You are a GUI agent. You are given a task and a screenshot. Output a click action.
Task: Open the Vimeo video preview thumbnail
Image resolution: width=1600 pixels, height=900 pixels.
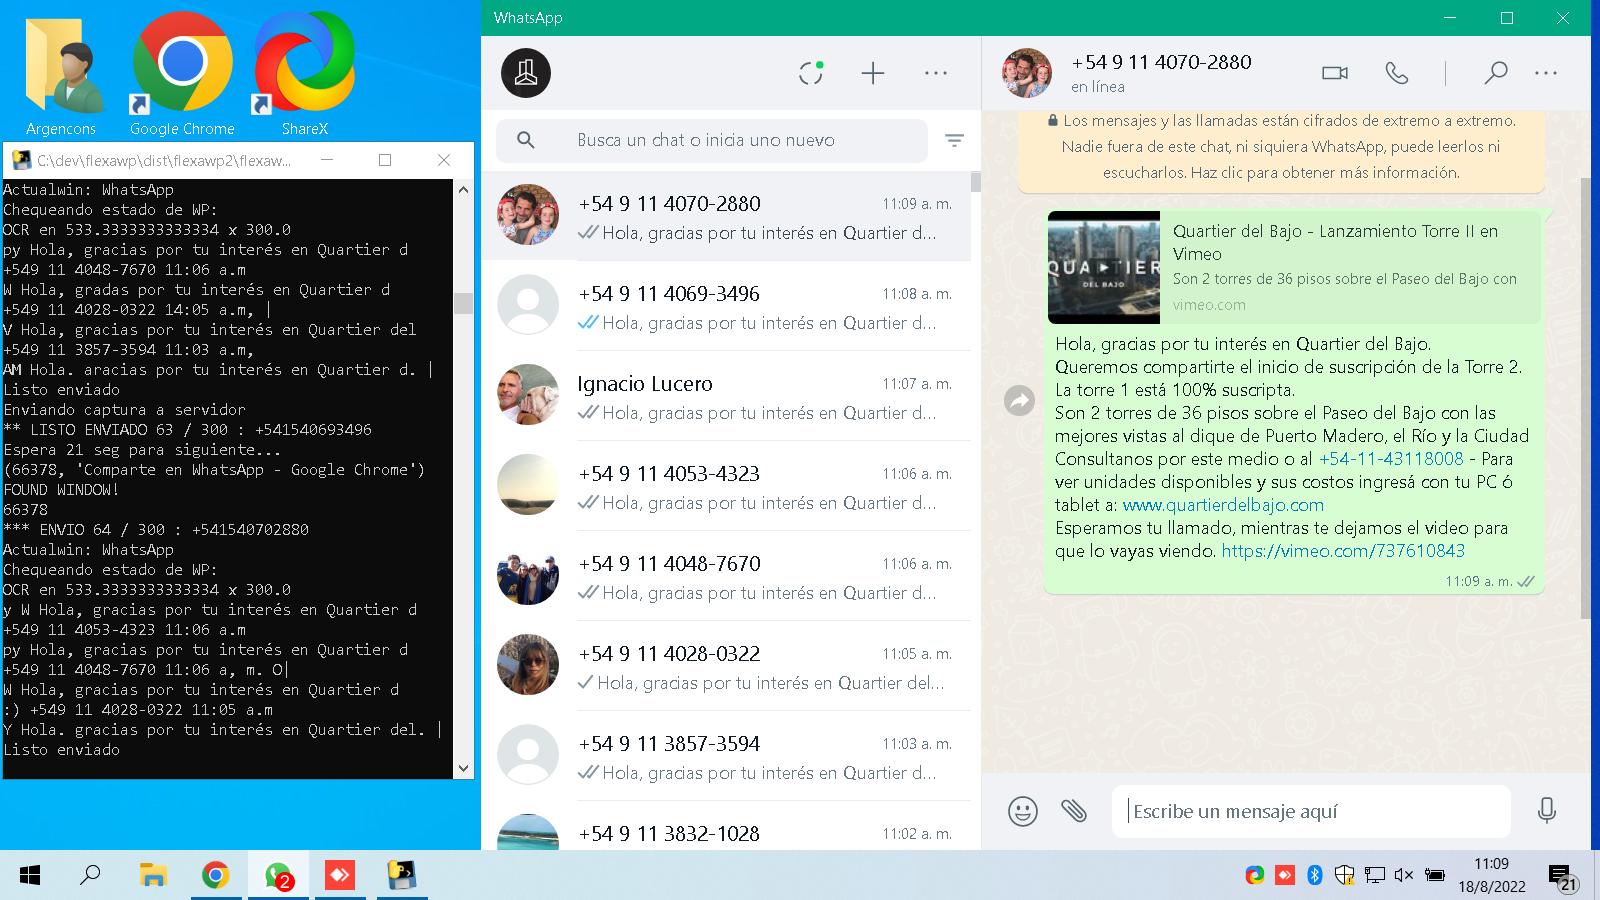(x=1104, y=267)
